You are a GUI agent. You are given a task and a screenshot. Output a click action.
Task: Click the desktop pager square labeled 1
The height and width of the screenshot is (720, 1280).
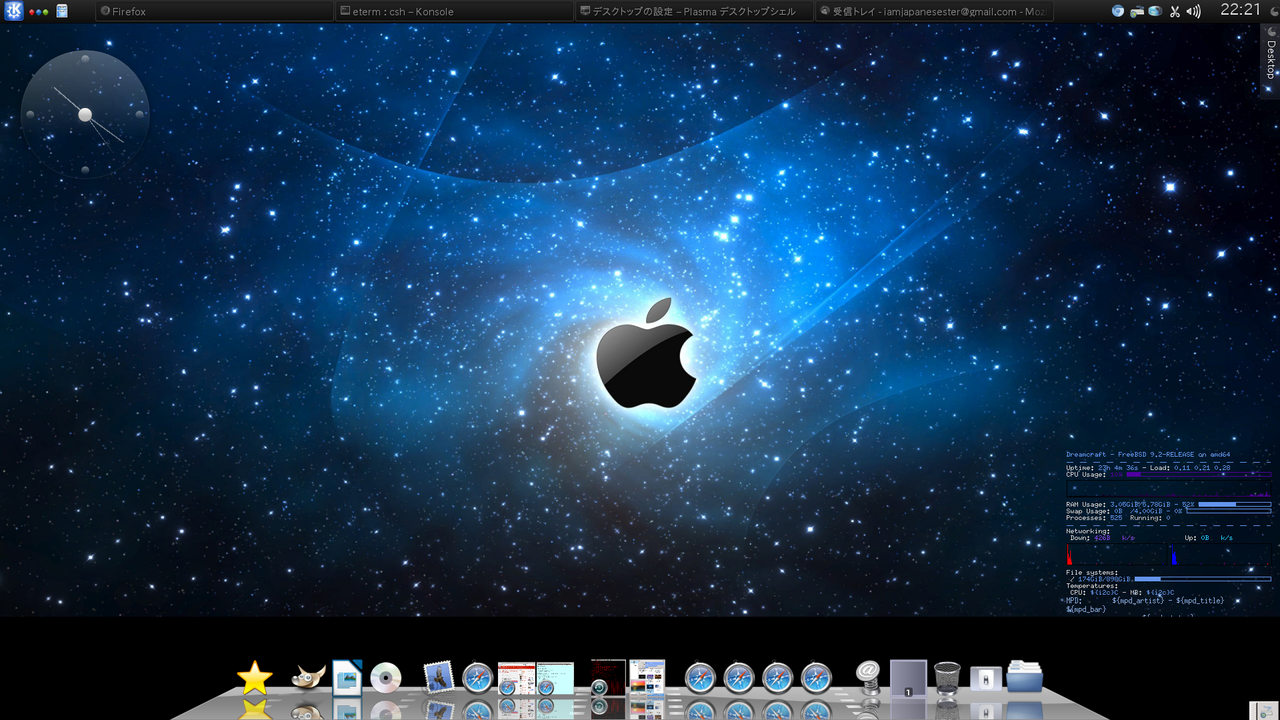click(x=908, y=679)
